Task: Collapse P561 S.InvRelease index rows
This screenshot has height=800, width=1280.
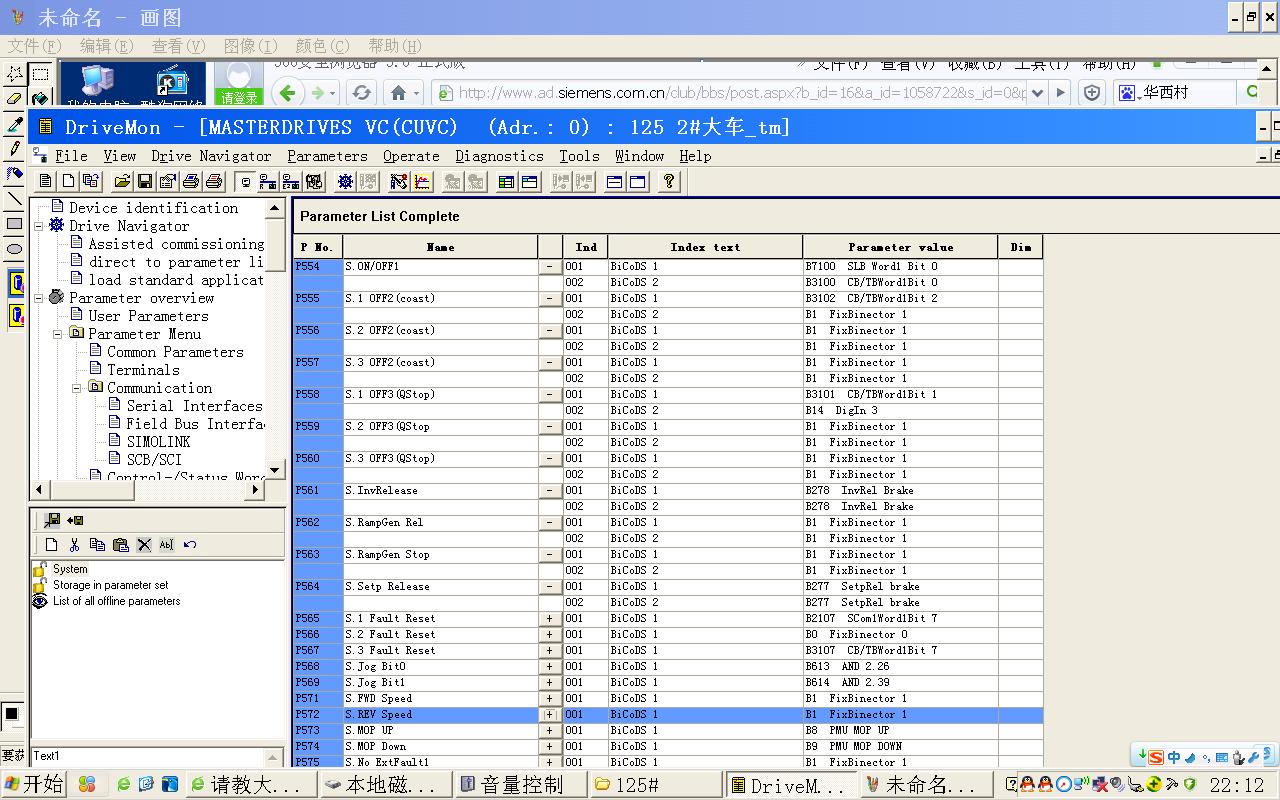Action: point(550,491)
